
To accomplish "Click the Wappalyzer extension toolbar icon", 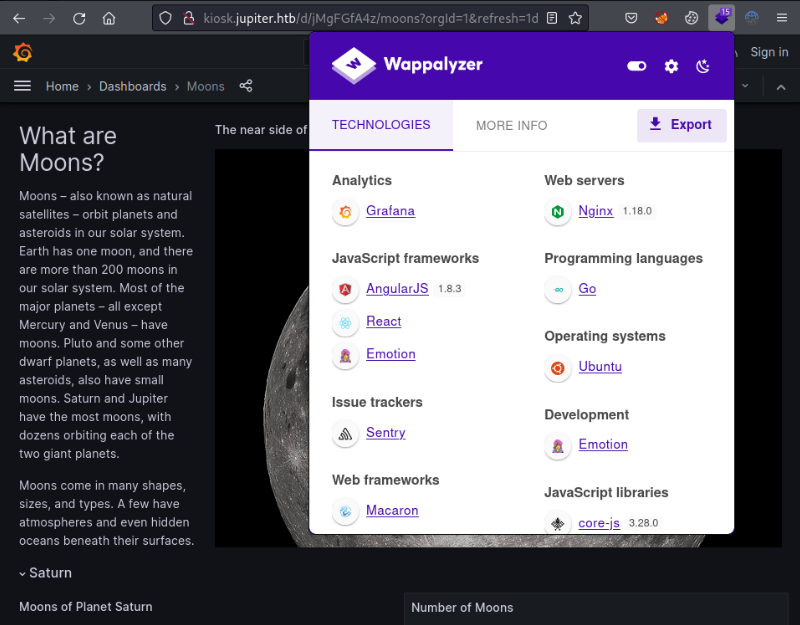I will (x=721, y=18).
